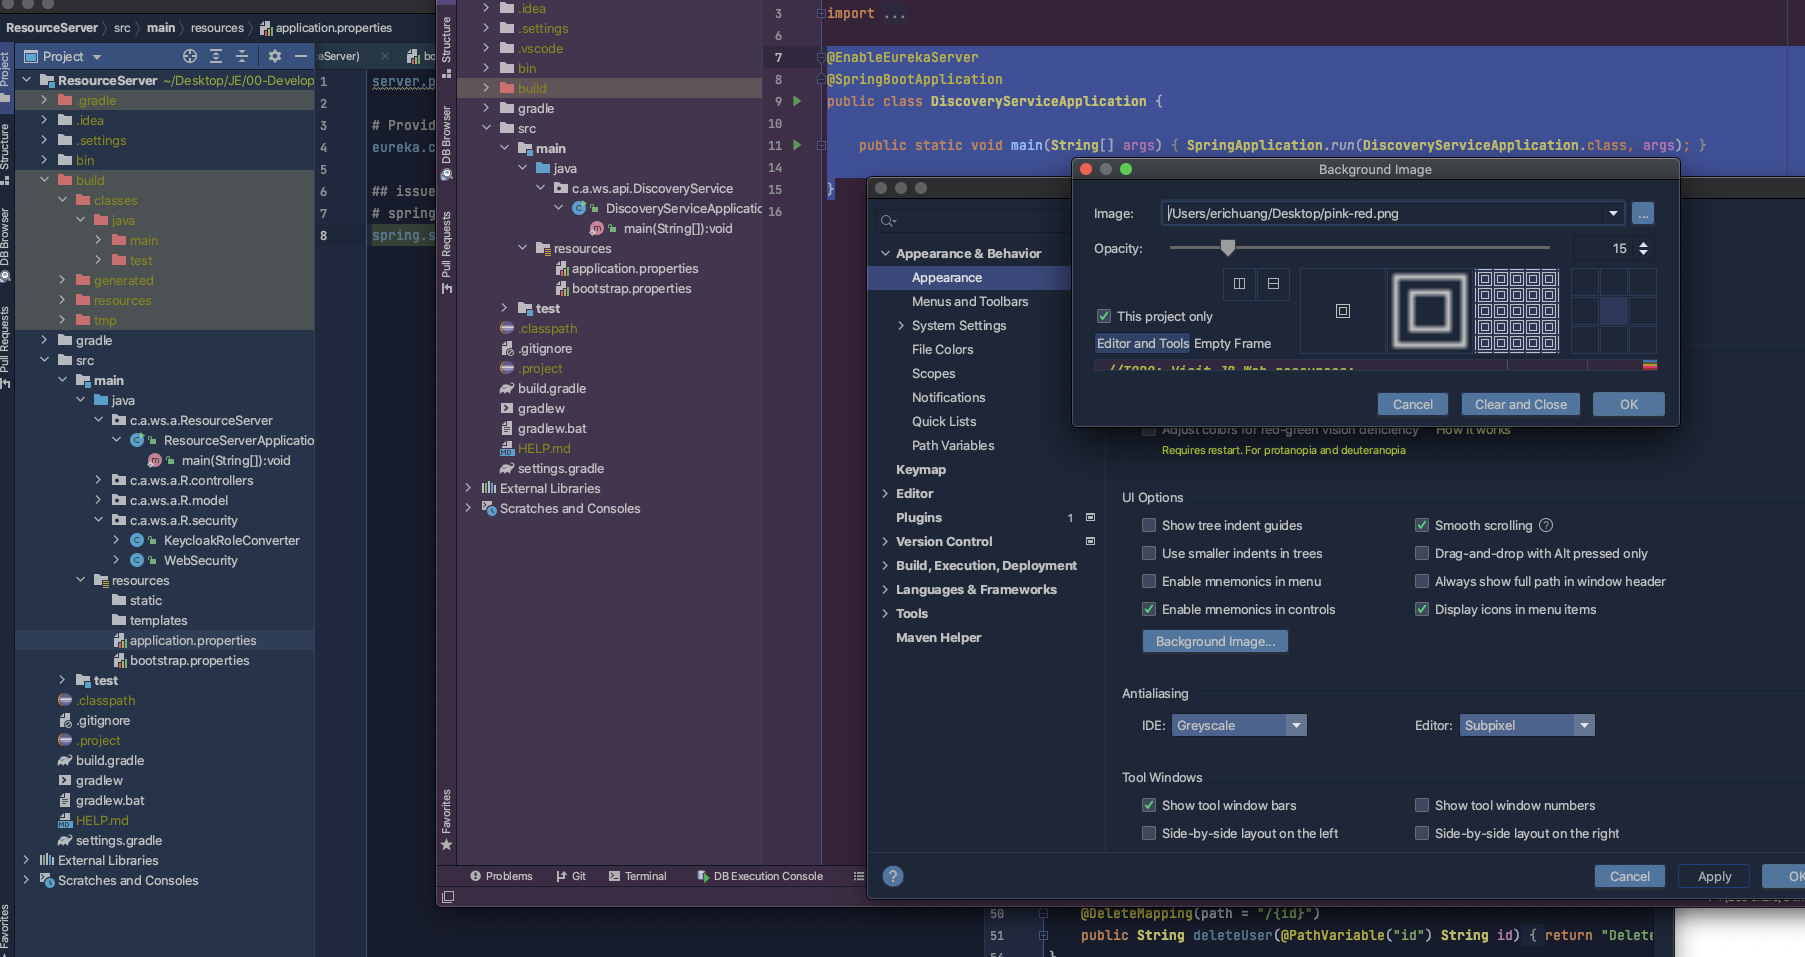Image resolution: width=1805 pixels, height=957 pixels.
Task: Select Opened File with the crosshair icon
Action: pyautogui.click(x=189, y=56)
